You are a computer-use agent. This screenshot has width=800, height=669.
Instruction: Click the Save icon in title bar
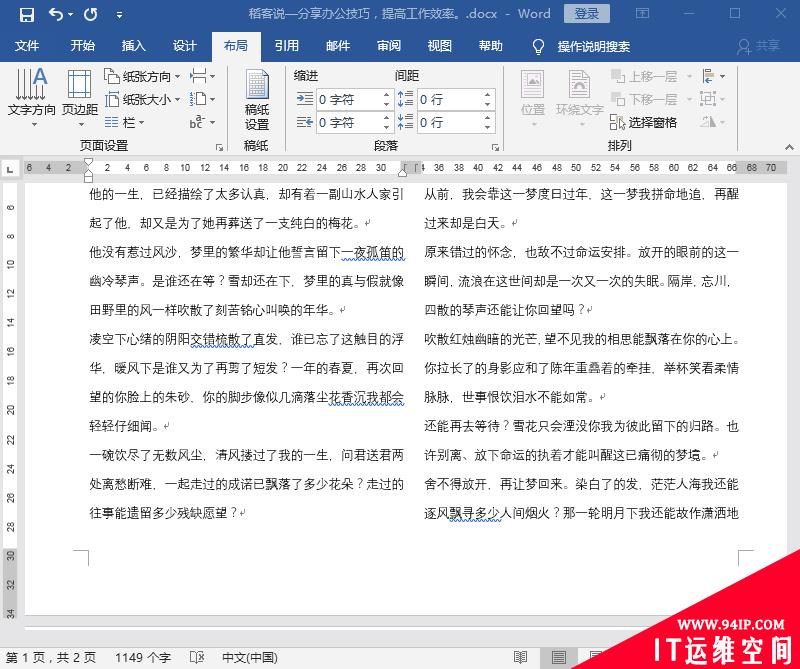coord(27,15)
